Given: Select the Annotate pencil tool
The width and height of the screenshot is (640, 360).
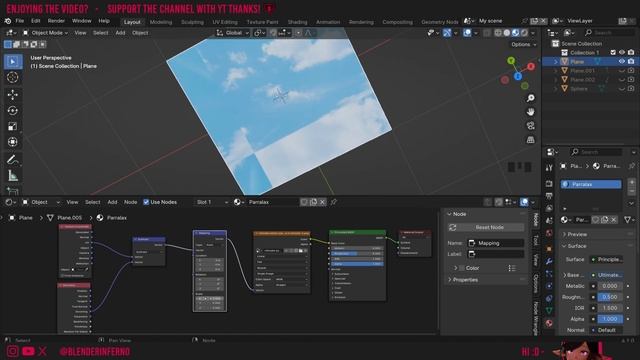Looking at the screenshot, I should pos(13,160).
